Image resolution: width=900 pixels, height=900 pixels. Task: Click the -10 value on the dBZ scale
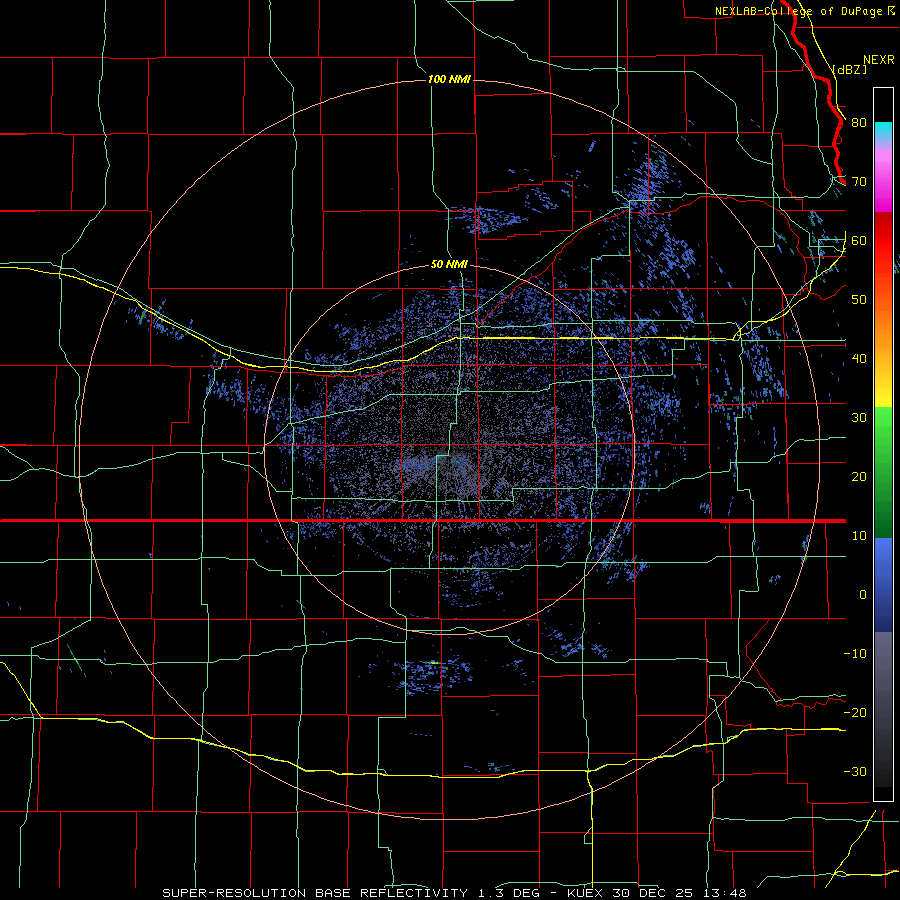(x=855, y=654)
